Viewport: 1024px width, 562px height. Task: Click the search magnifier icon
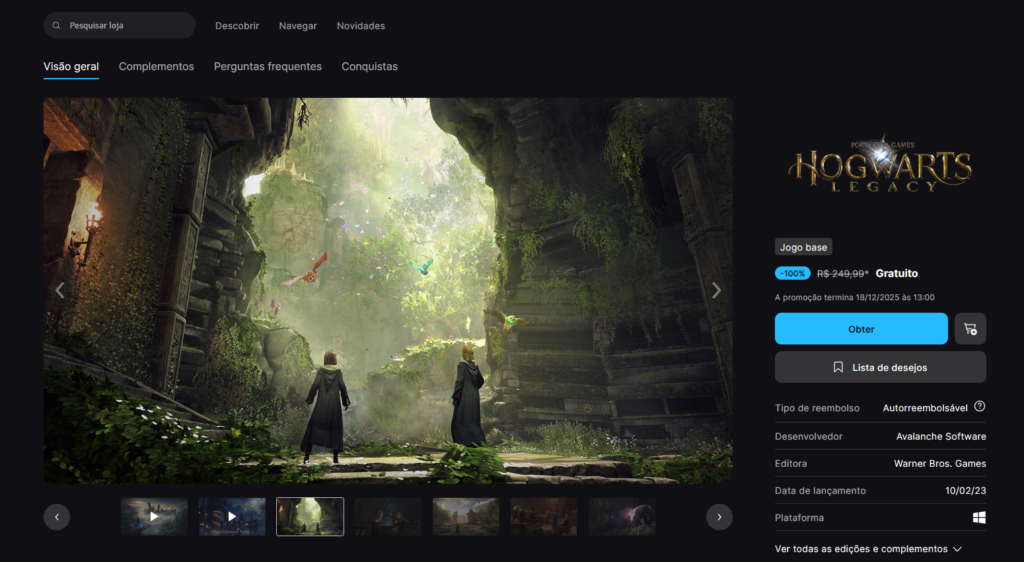click(56, 25)
